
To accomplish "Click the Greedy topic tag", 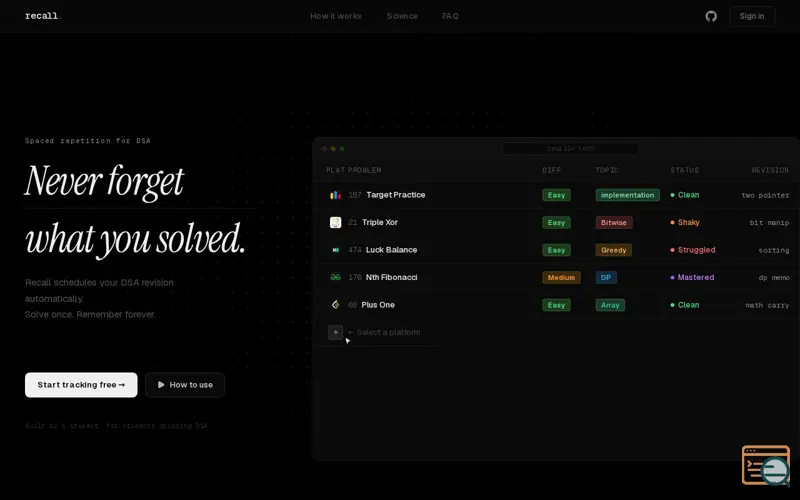I will 614,250.
